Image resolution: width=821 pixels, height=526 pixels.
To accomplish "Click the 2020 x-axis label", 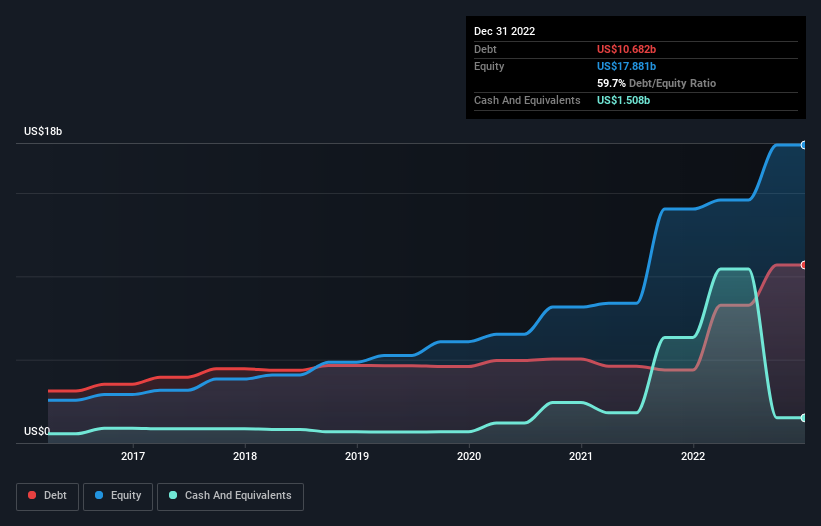I will 469,456.
